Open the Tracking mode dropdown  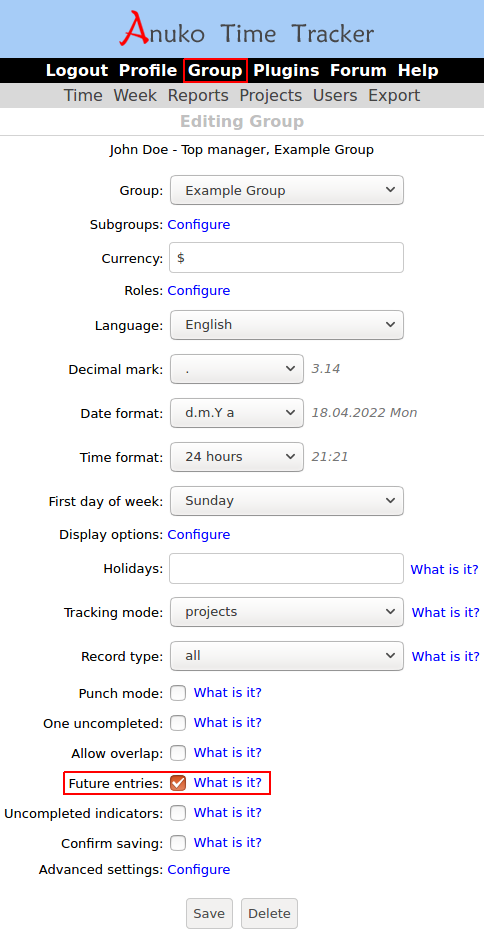[287, 612]
